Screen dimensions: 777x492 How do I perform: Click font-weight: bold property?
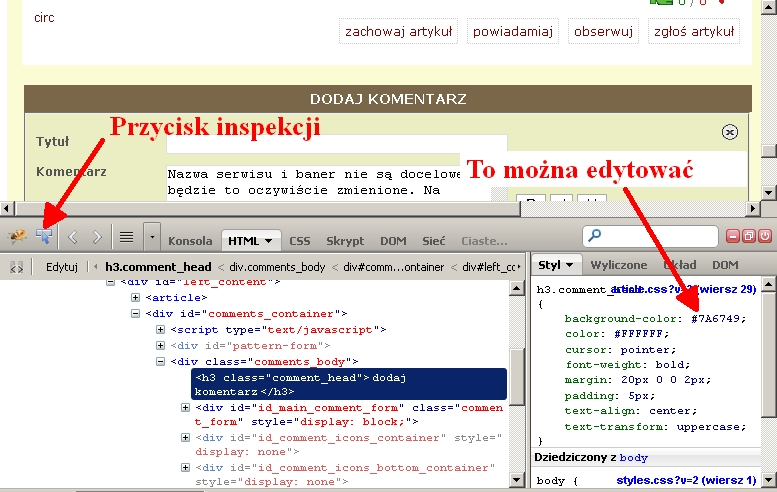[627, 365]
